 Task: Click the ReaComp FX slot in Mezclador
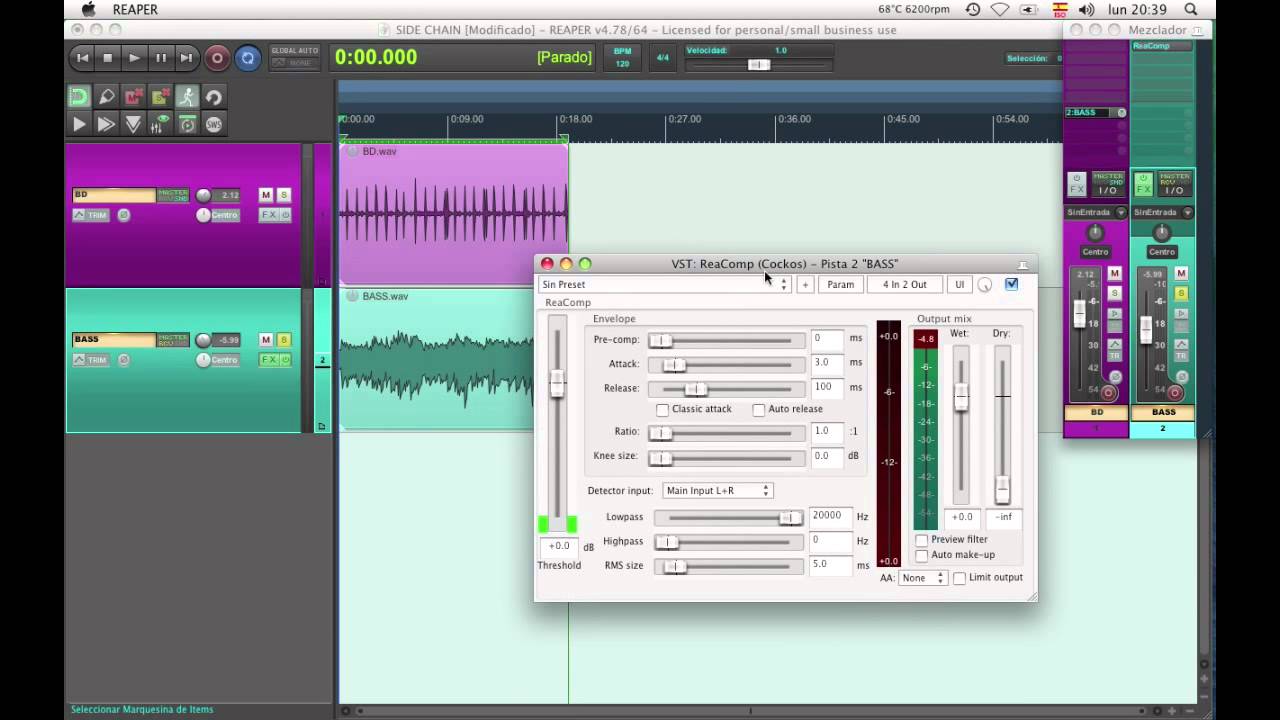pyautogui.click(x=1162, y=46)
